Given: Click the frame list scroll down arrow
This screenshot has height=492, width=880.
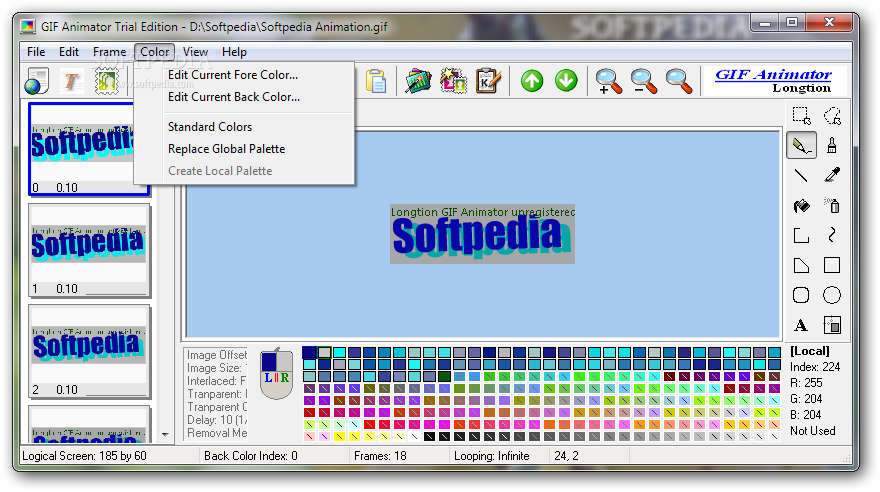Looking at the screenshot, I should (x=165, y=434).
